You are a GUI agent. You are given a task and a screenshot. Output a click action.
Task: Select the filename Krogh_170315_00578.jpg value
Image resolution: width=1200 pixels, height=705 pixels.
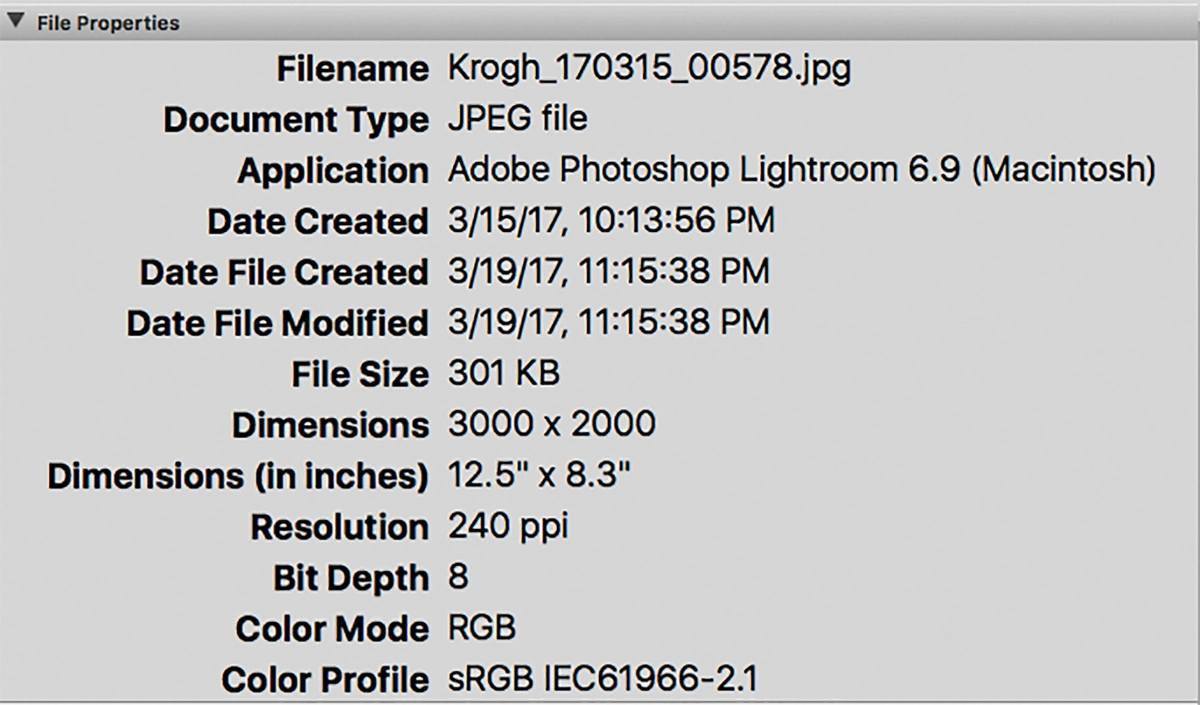click(x=650, y=70)
